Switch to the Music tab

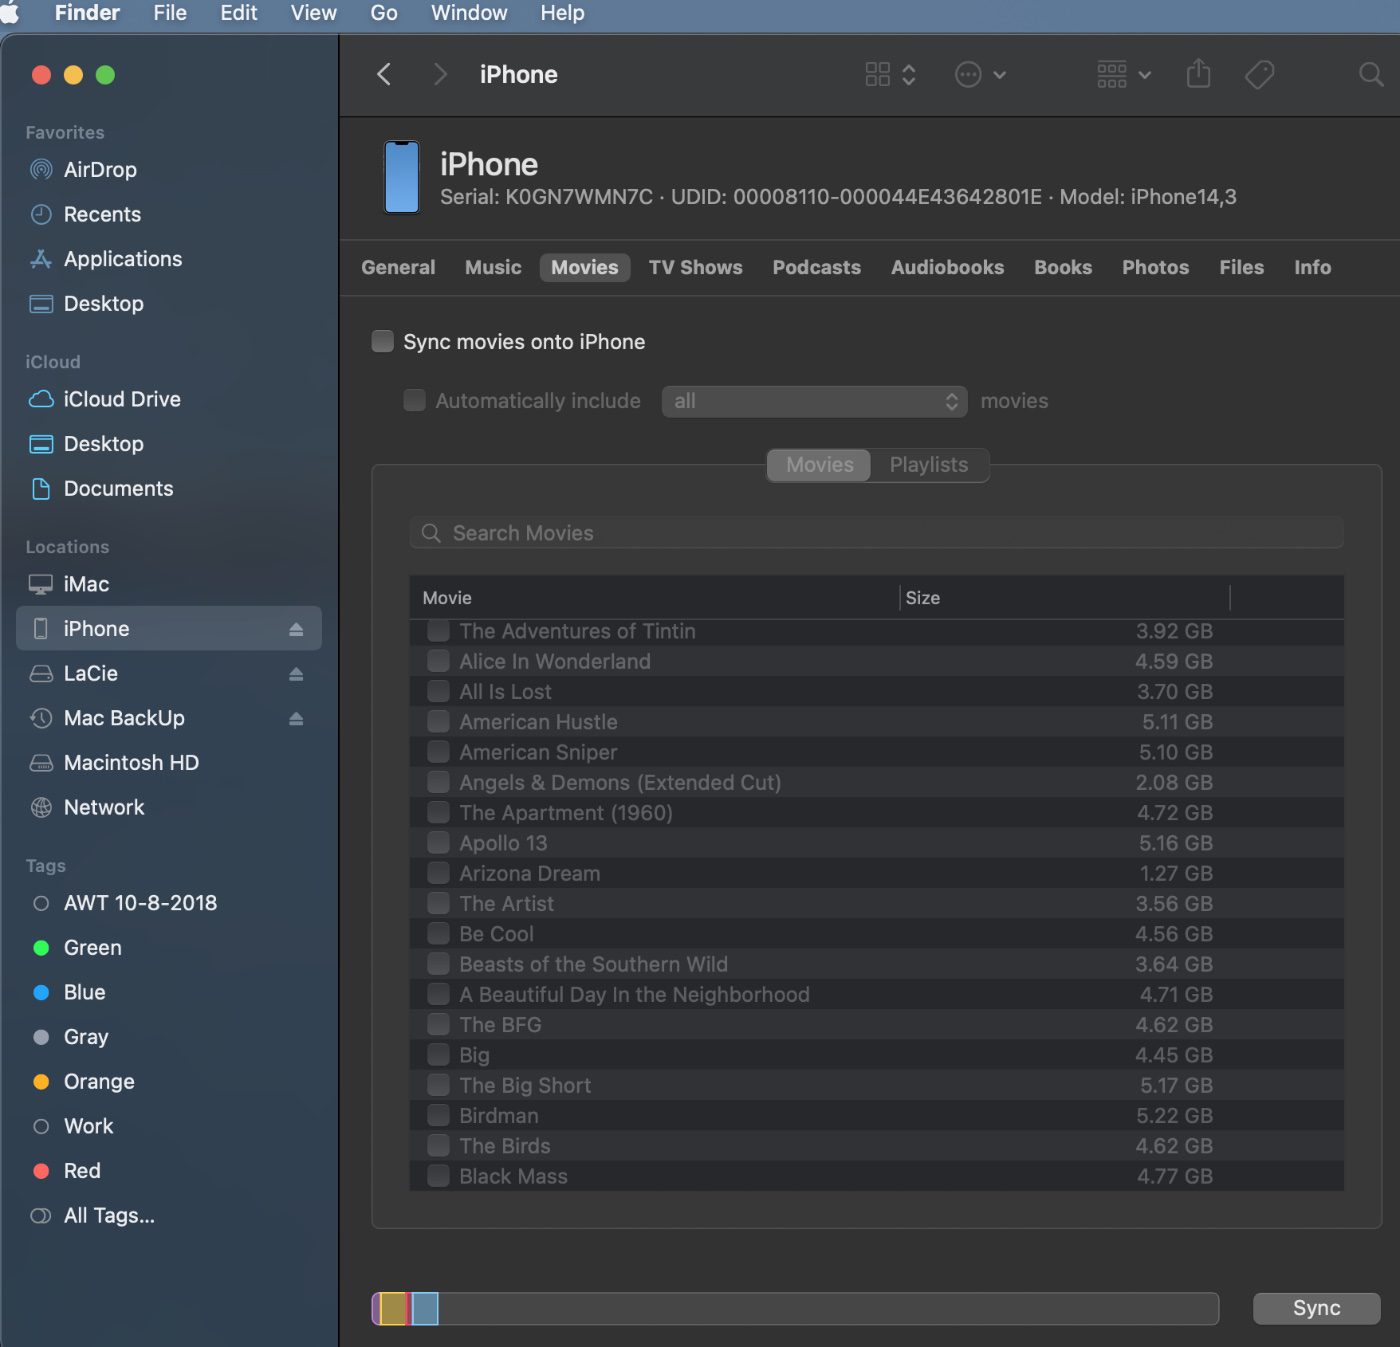click(x=493, y=267)
